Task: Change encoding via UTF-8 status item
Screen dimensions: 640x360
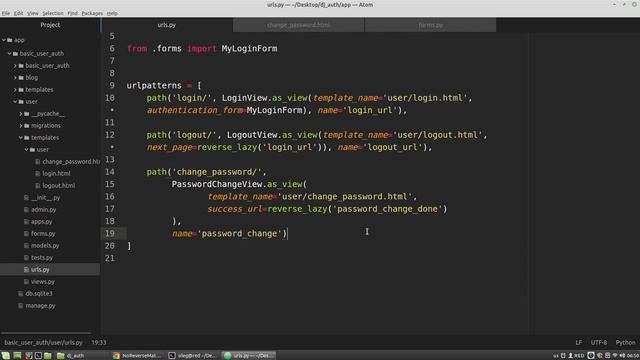Action: tap(599, 342)
